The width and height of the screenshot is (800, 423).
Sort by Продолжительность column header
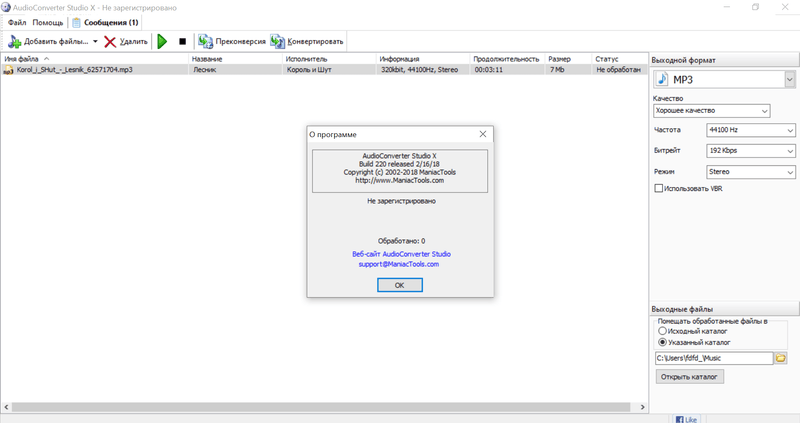[x=508, y=59]
